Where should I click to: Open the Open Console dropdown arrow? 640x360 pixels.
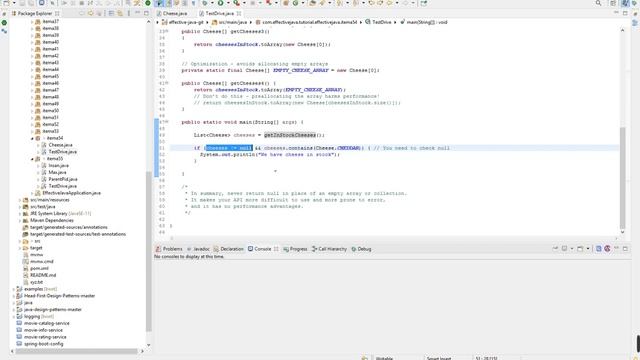(588, 249)
